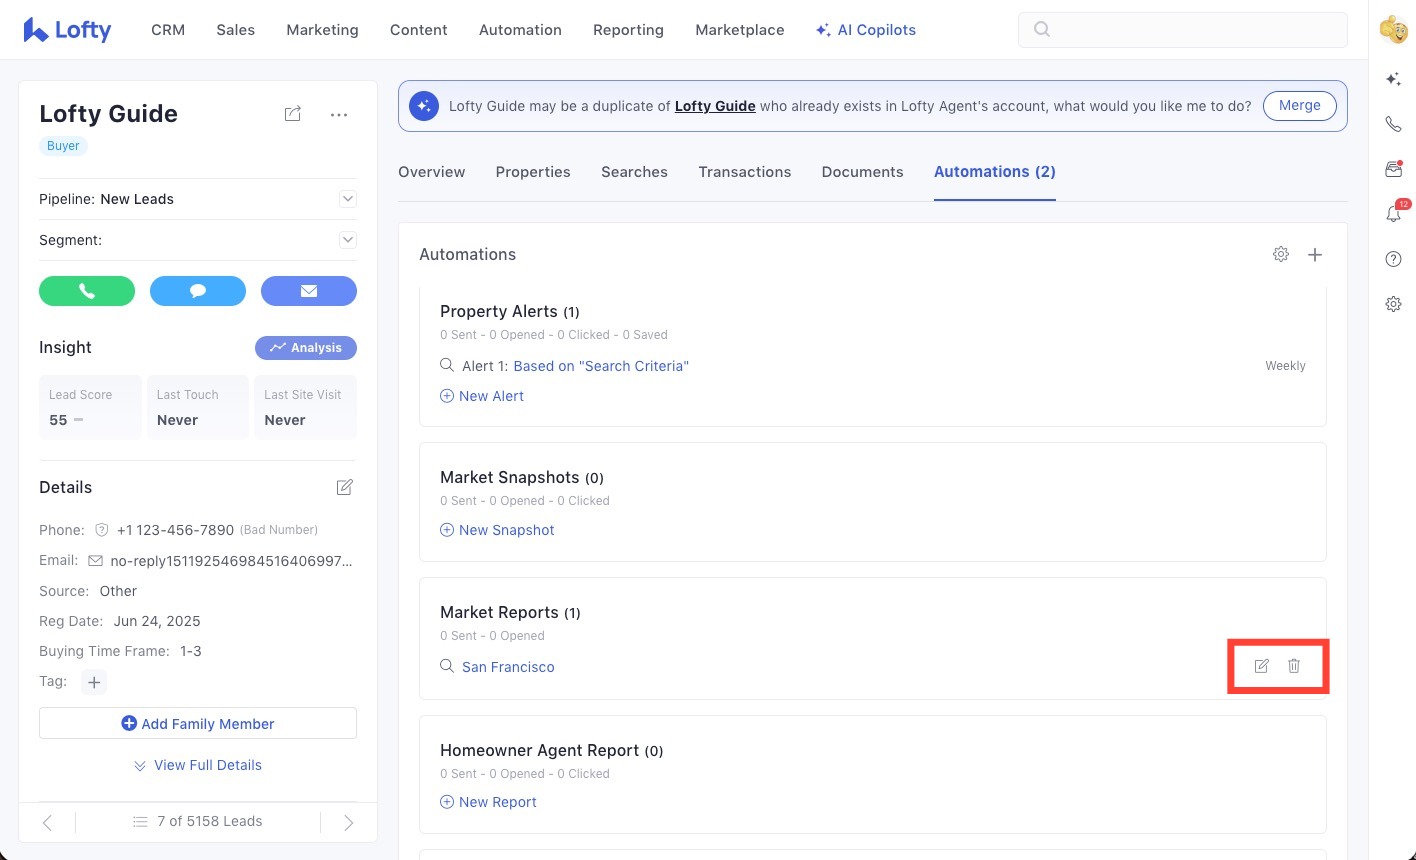Open the Marketing menu

[x=322, y=30]
